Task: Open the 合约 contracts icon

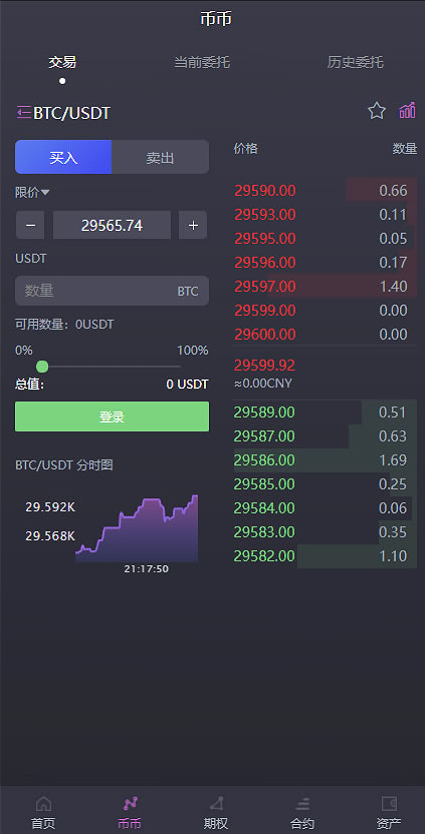Action: point(303,803)
